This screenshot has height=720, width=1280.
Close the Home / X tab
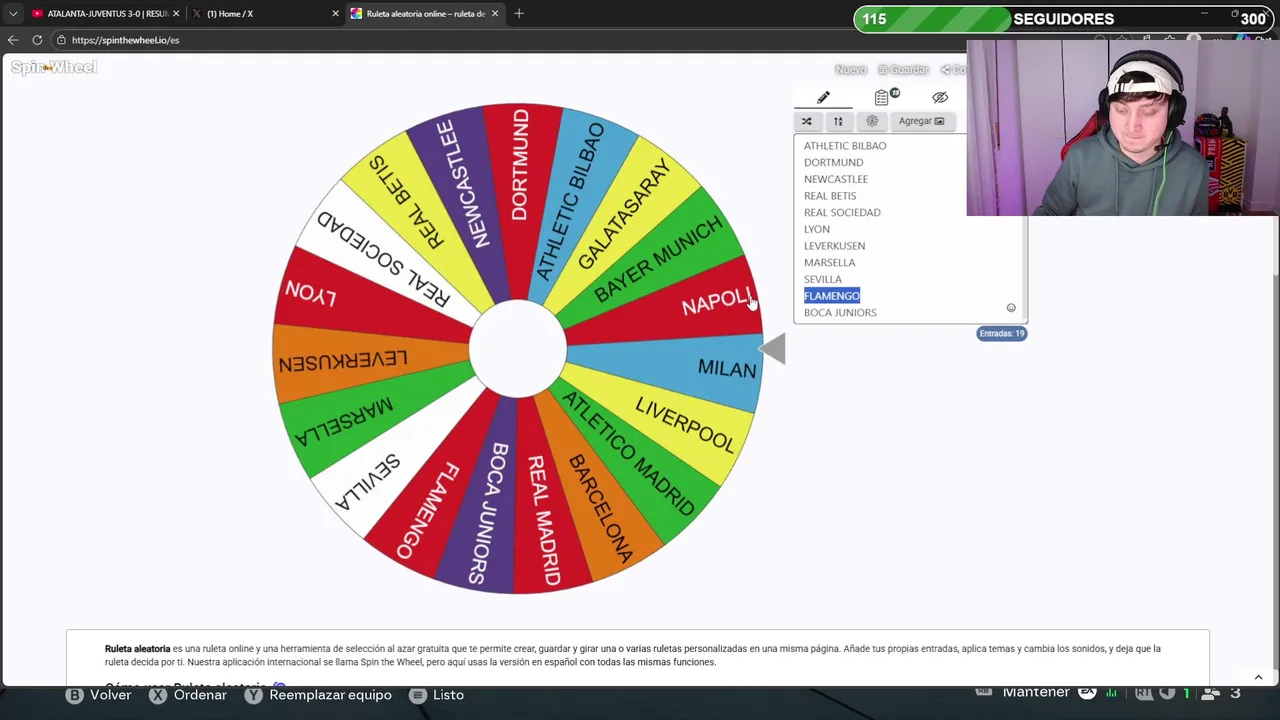pyautogui.click(x=335, y=14)
